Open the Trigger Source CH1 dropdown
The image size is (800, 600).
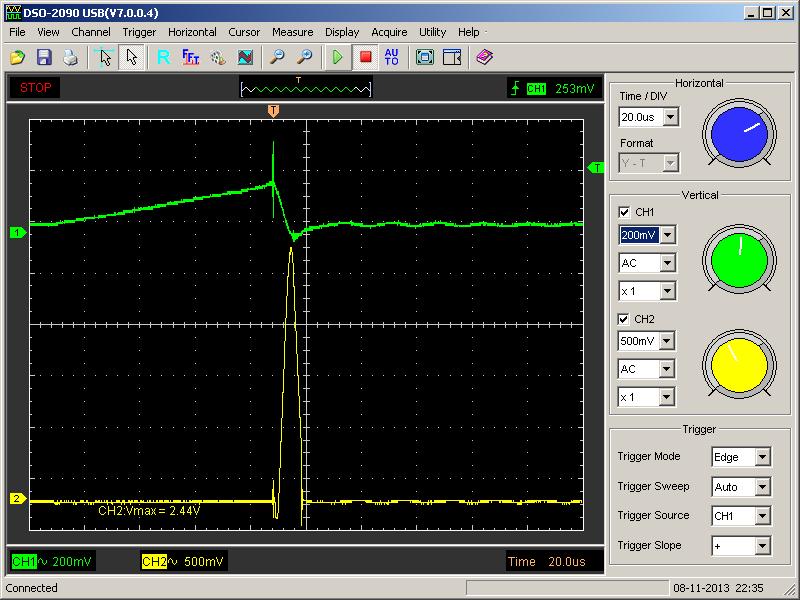762,516
